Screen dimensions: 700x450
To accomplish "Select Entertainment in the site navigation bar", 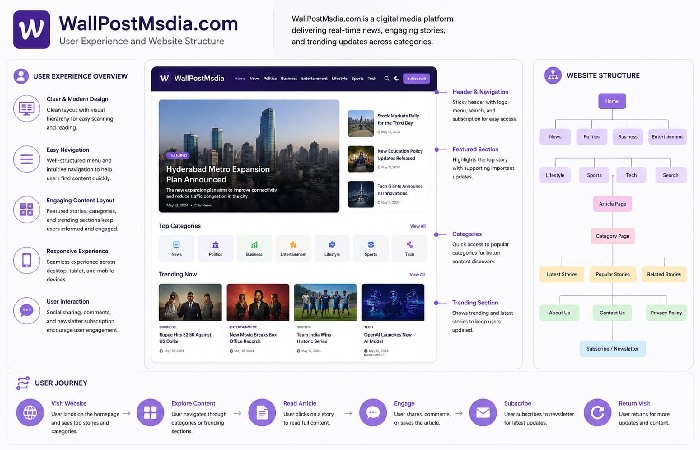I will pyautogui.click(x=314, y=79).
